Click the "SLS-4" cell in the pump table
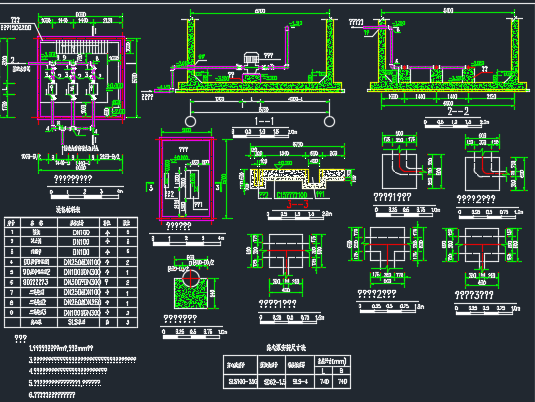This screenshot has height=402, width=535. pos(300,382)
